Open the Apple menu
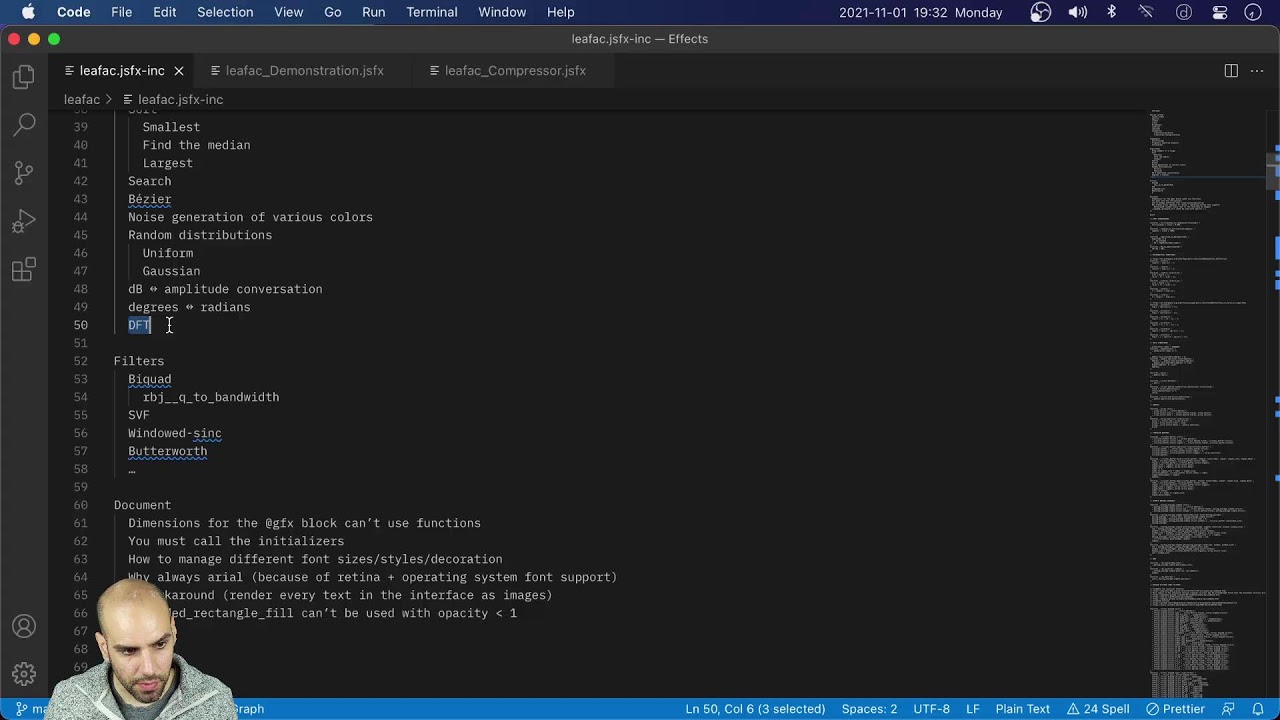This screenshot has width=1280, height=720. tap(27, 12)
